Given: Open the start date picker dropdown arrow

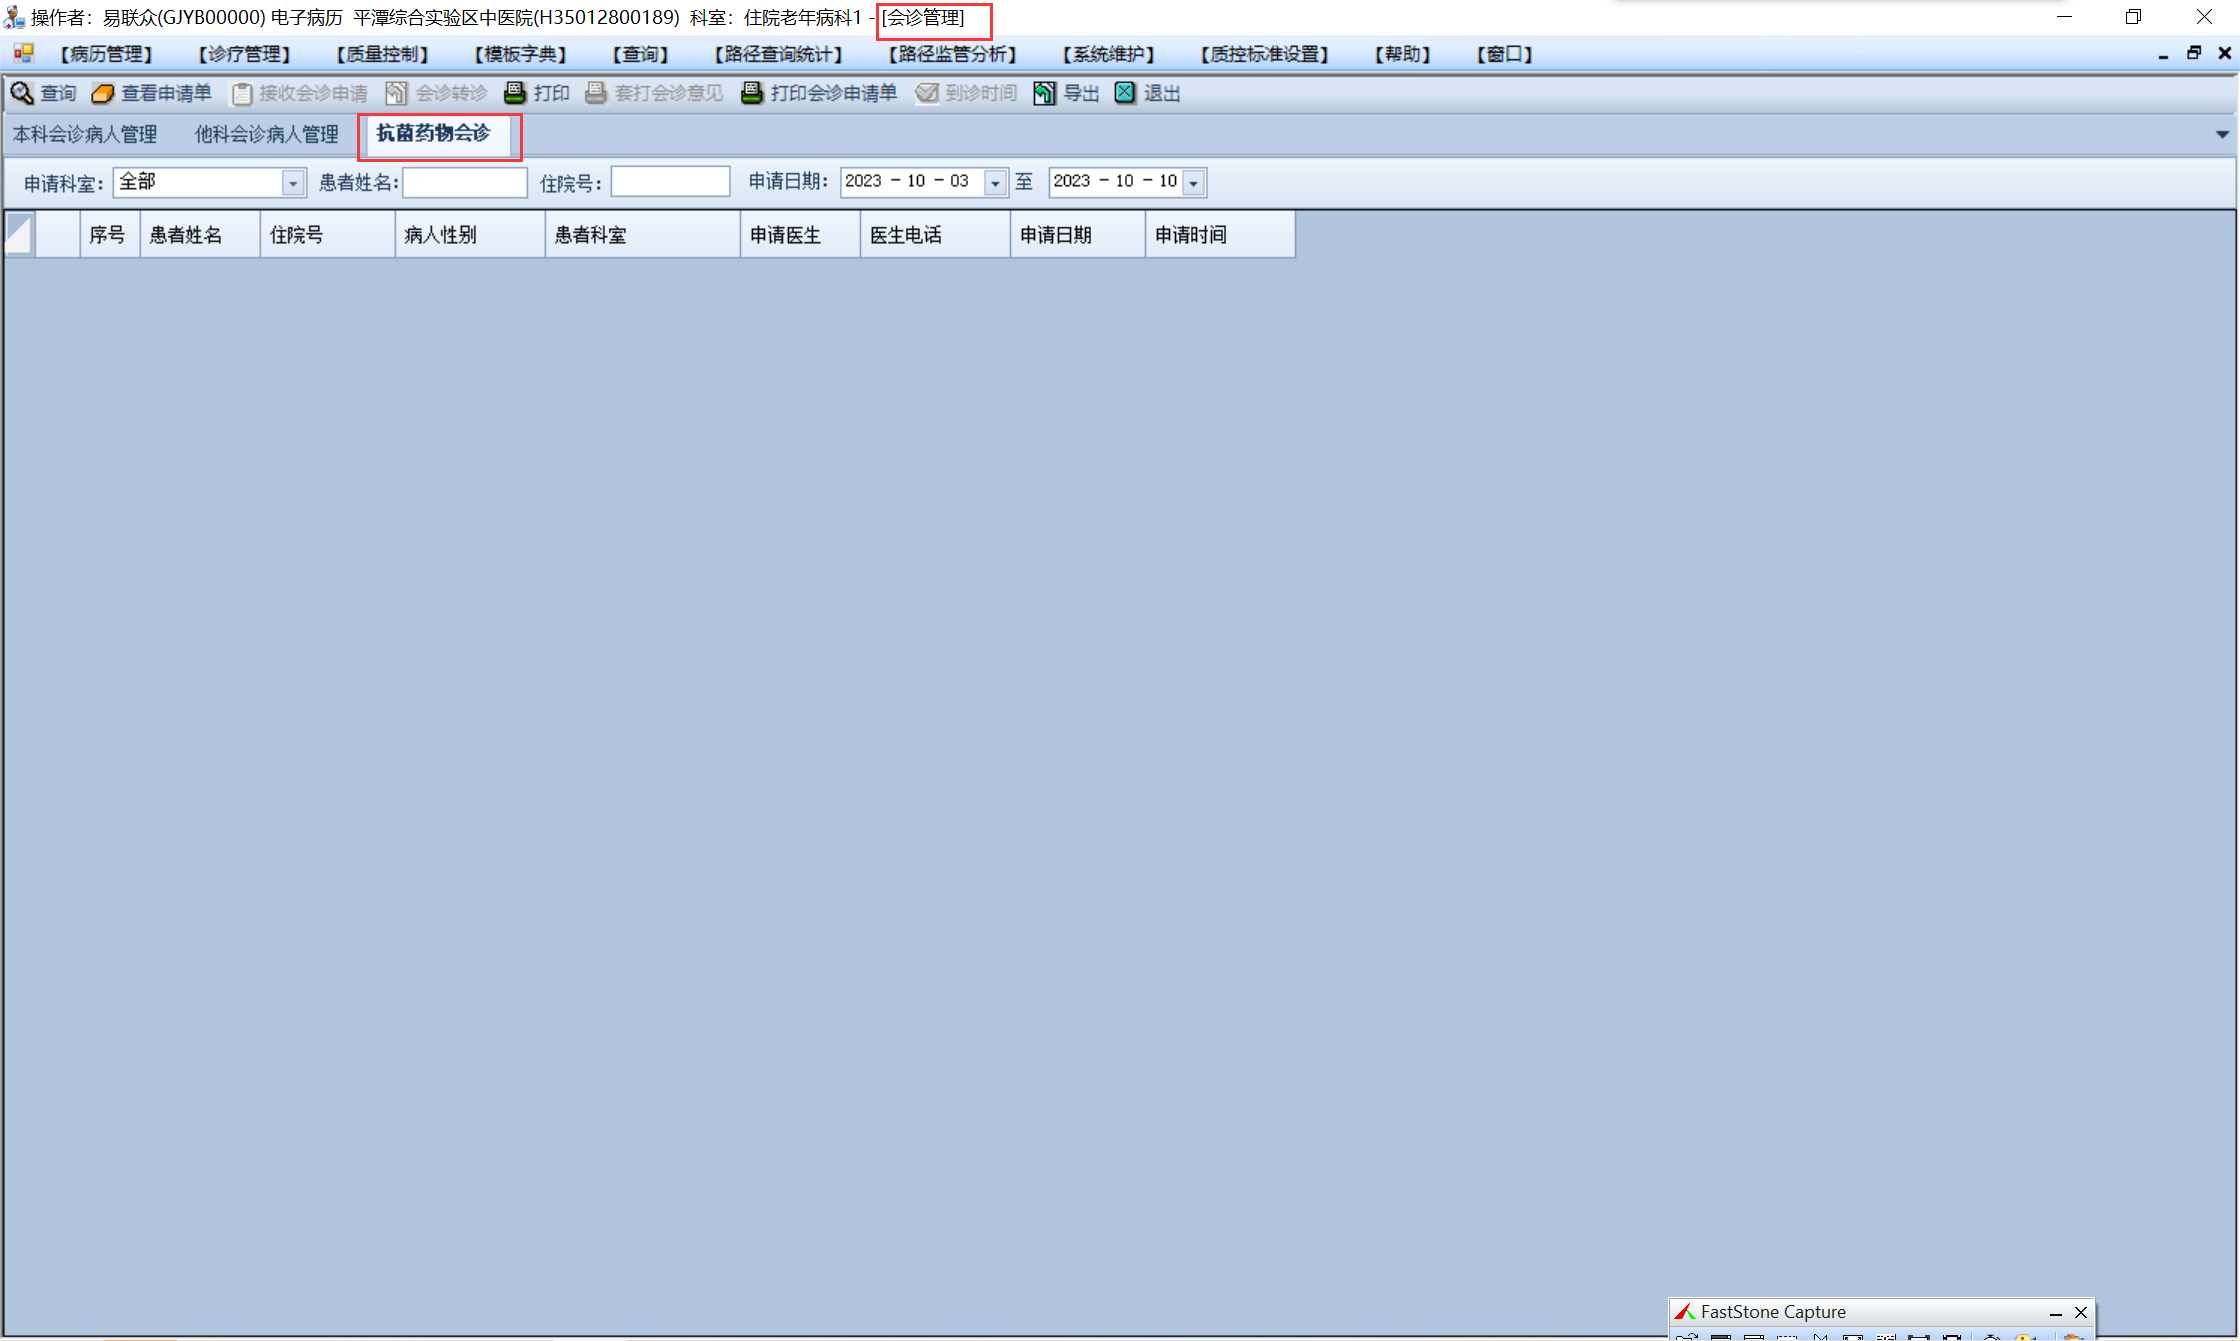Looking at the screenshot, I should pos(995,183).
